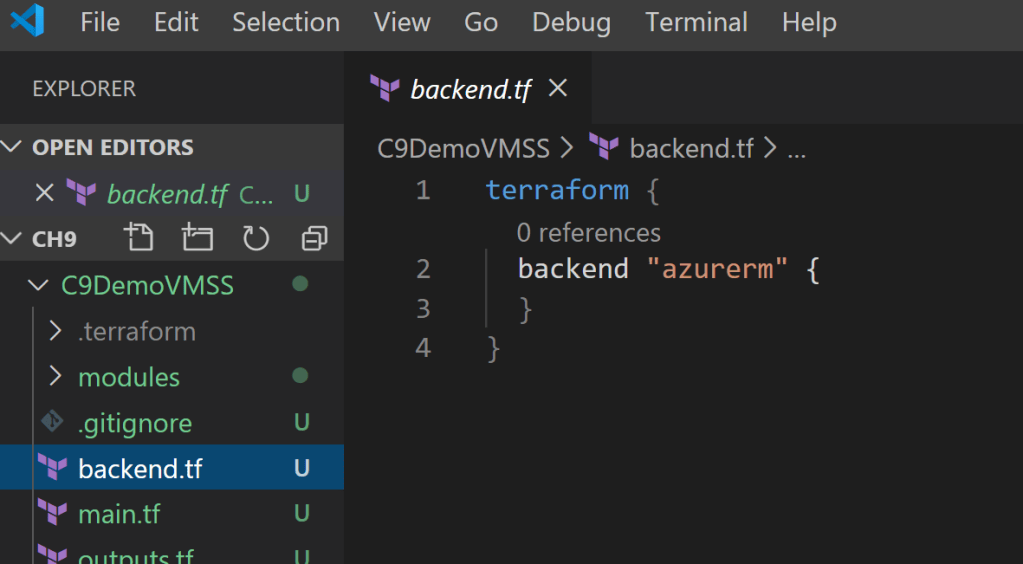Open the .gitignore file
1023x564 pixels.
point(134,423)
